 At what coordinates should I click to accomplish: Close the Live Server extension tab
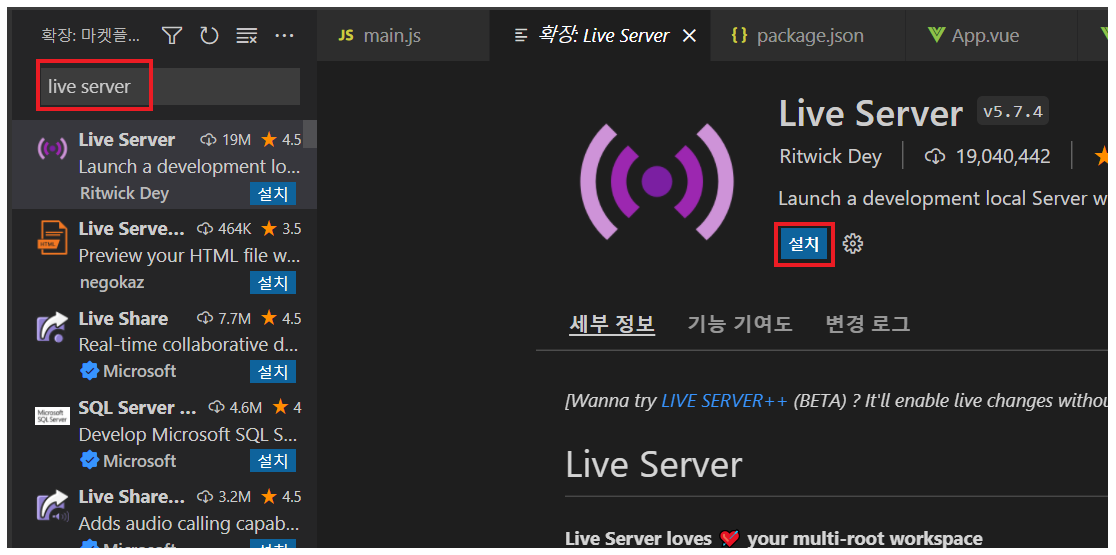(689, 36)
